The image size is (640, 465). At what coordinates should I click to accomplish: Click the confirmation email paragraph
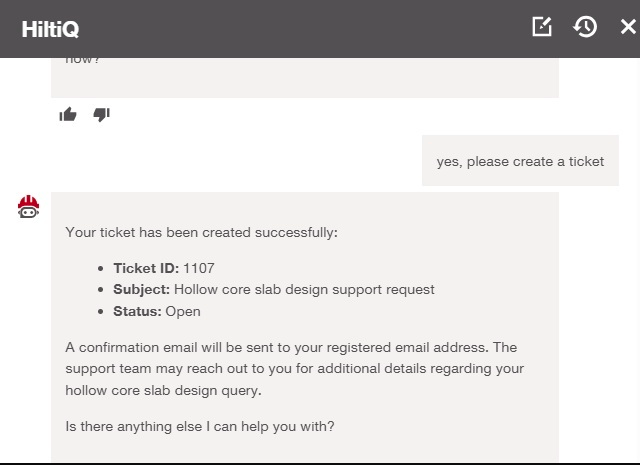click(x=294, y=369)
